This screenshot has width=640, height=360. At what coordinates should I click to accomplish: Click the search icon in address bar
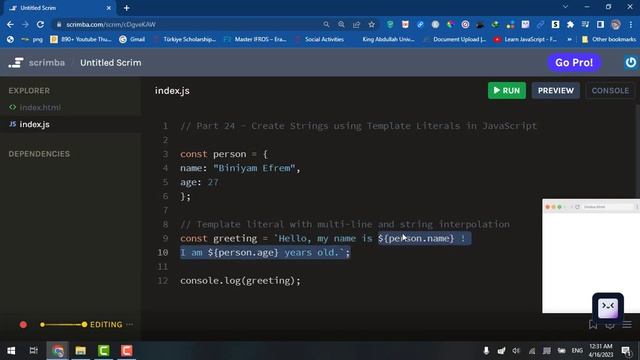tap(326, 24)
